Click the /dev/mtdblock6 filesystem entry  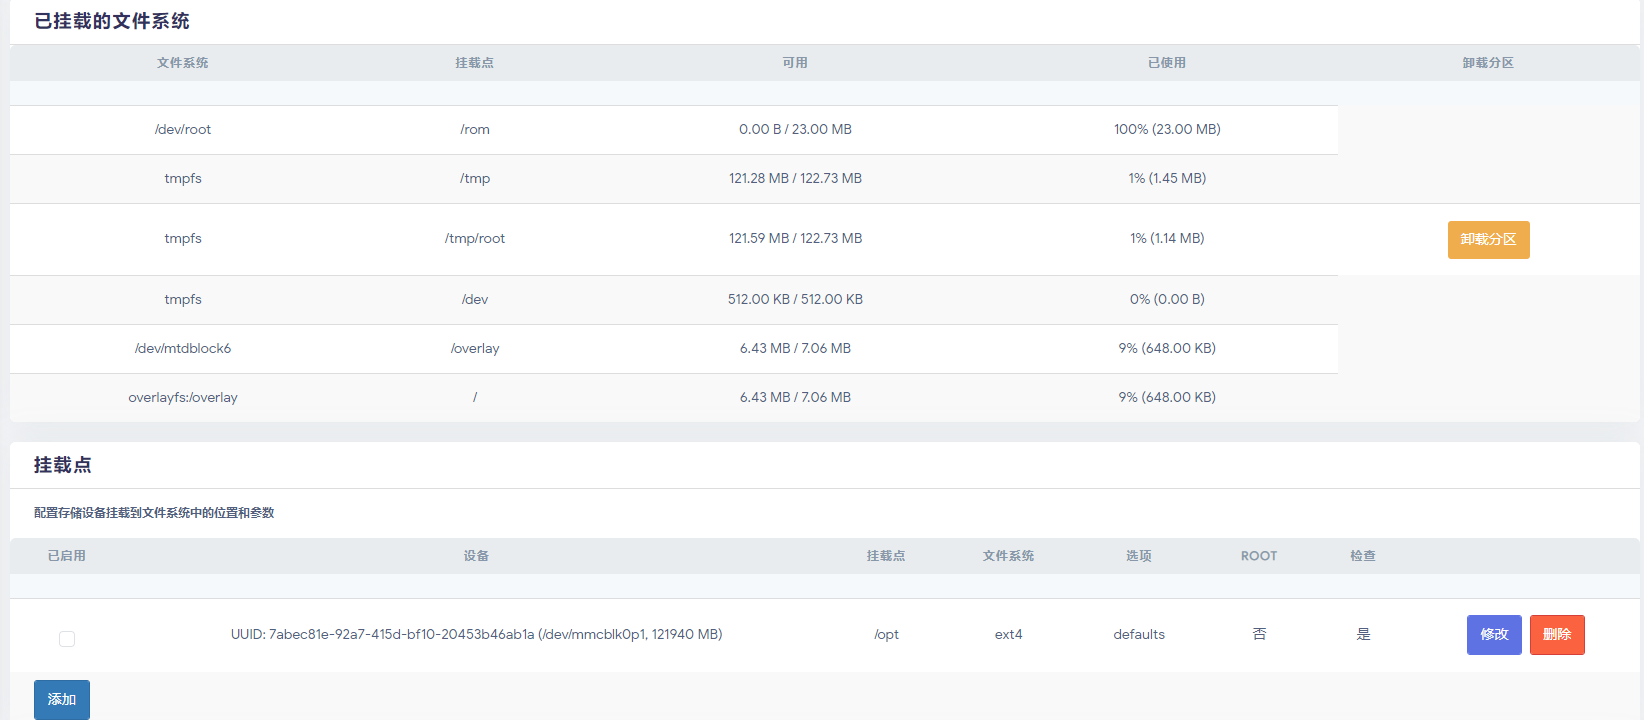pyautogui.click(x=183, y=349)
